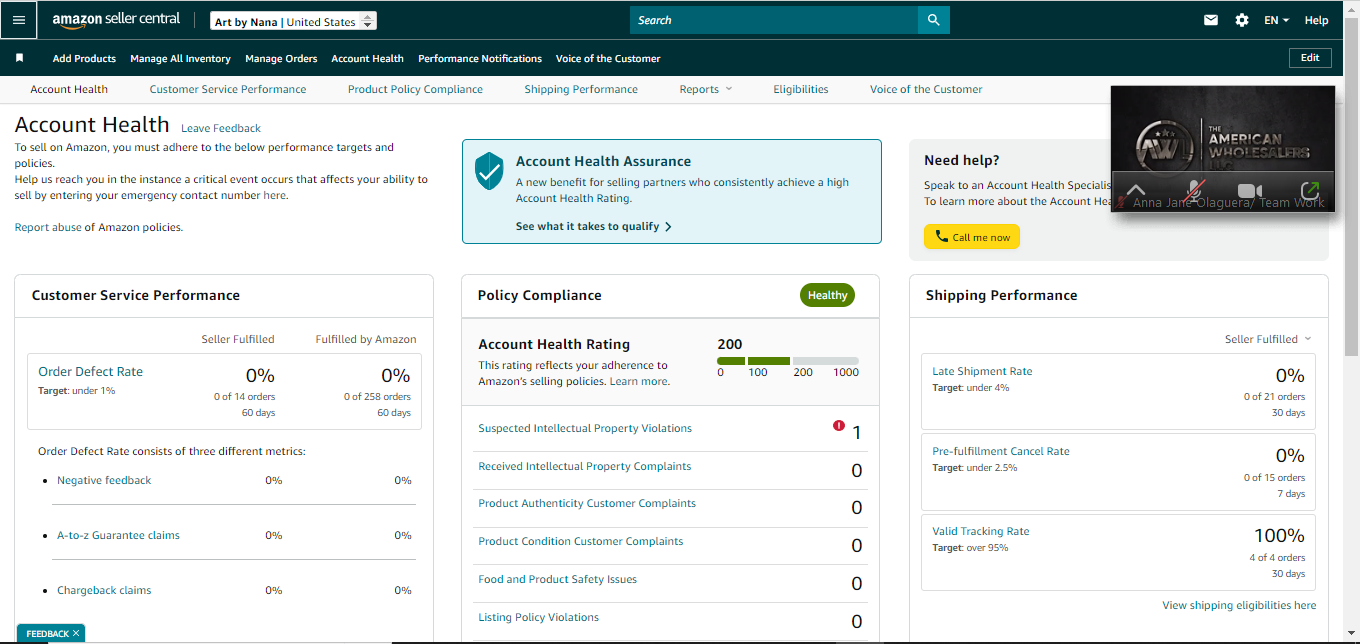
Task: Select the Account Health tab
Action: tap(69, 89)
